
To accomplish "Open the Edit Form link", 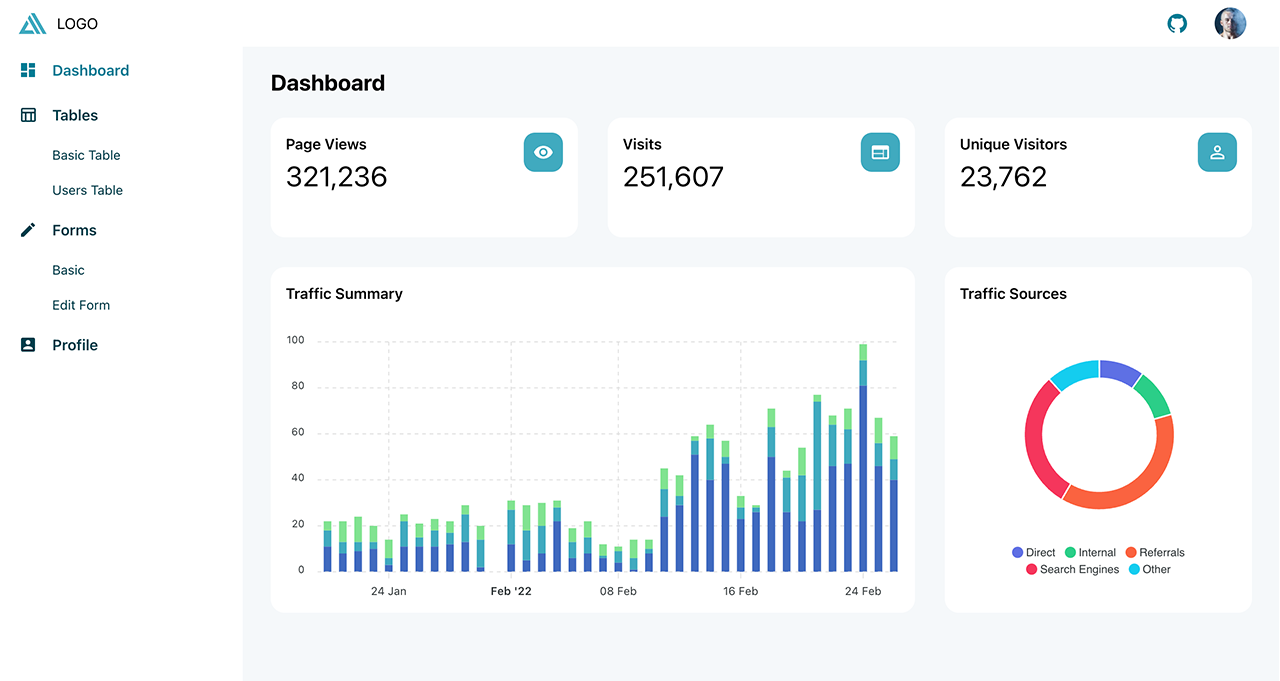I will click(x=81, y=305).
